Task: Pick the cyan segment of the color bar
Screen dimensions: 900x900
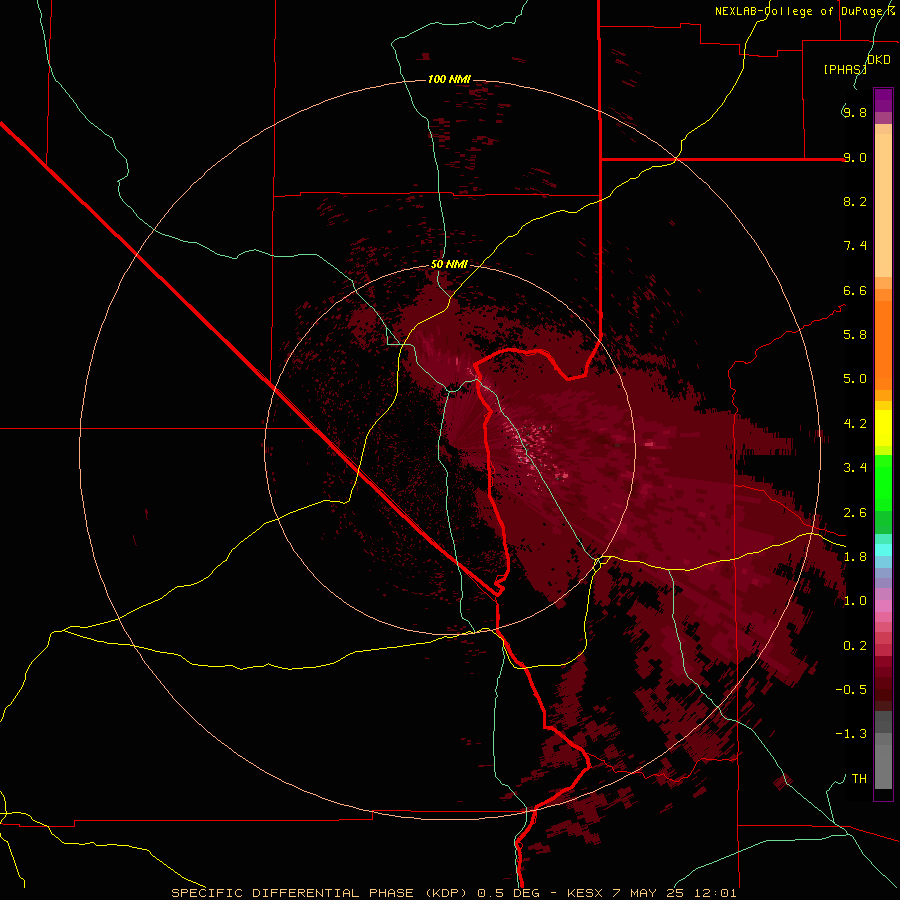Action: (883, 550)
